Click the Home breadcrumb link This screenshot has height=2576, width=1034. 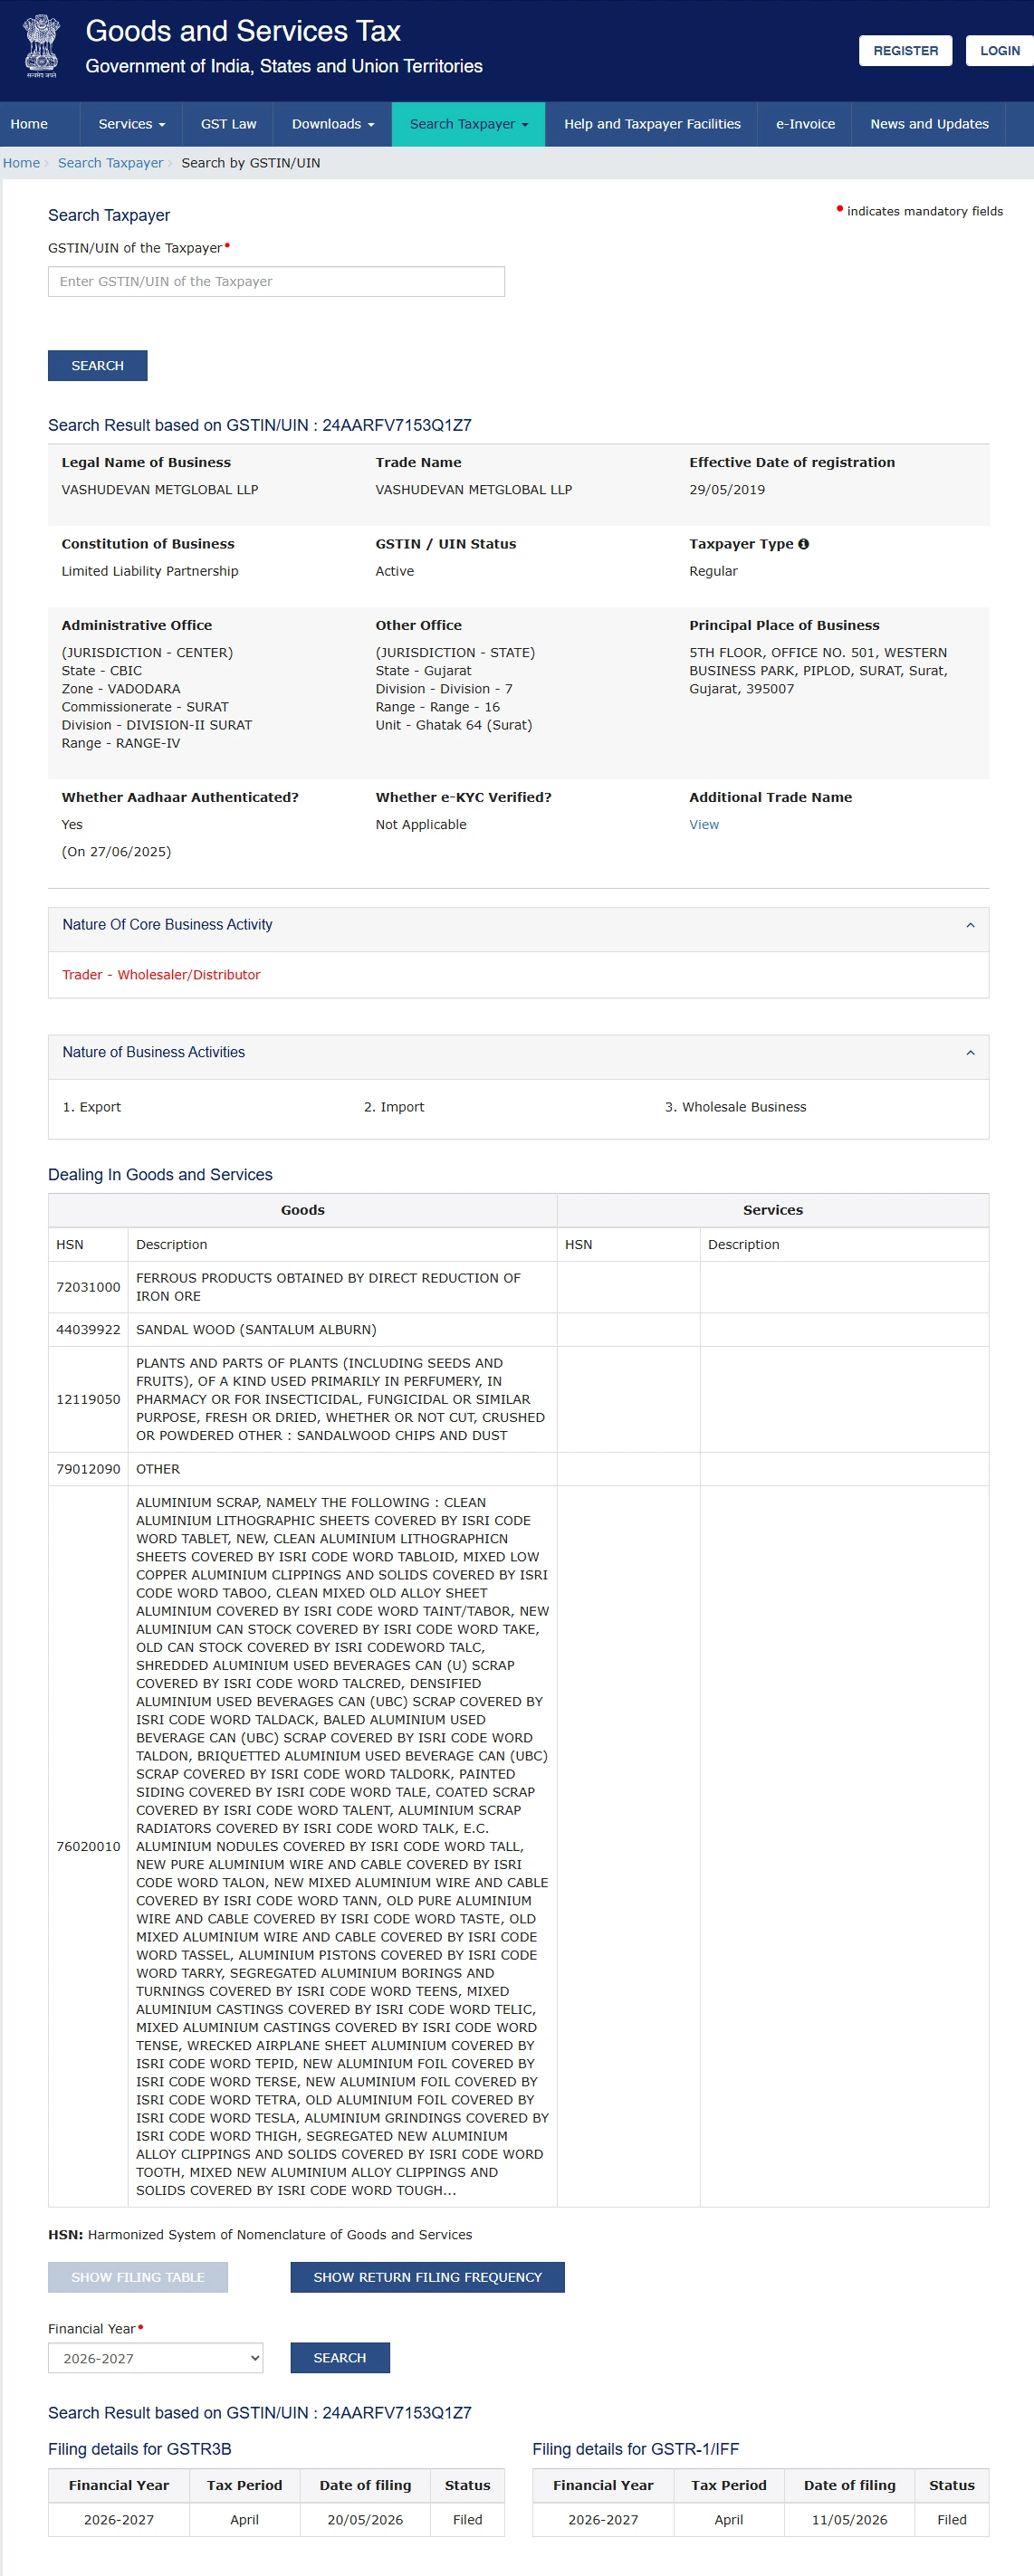click(x=21, y=163)
